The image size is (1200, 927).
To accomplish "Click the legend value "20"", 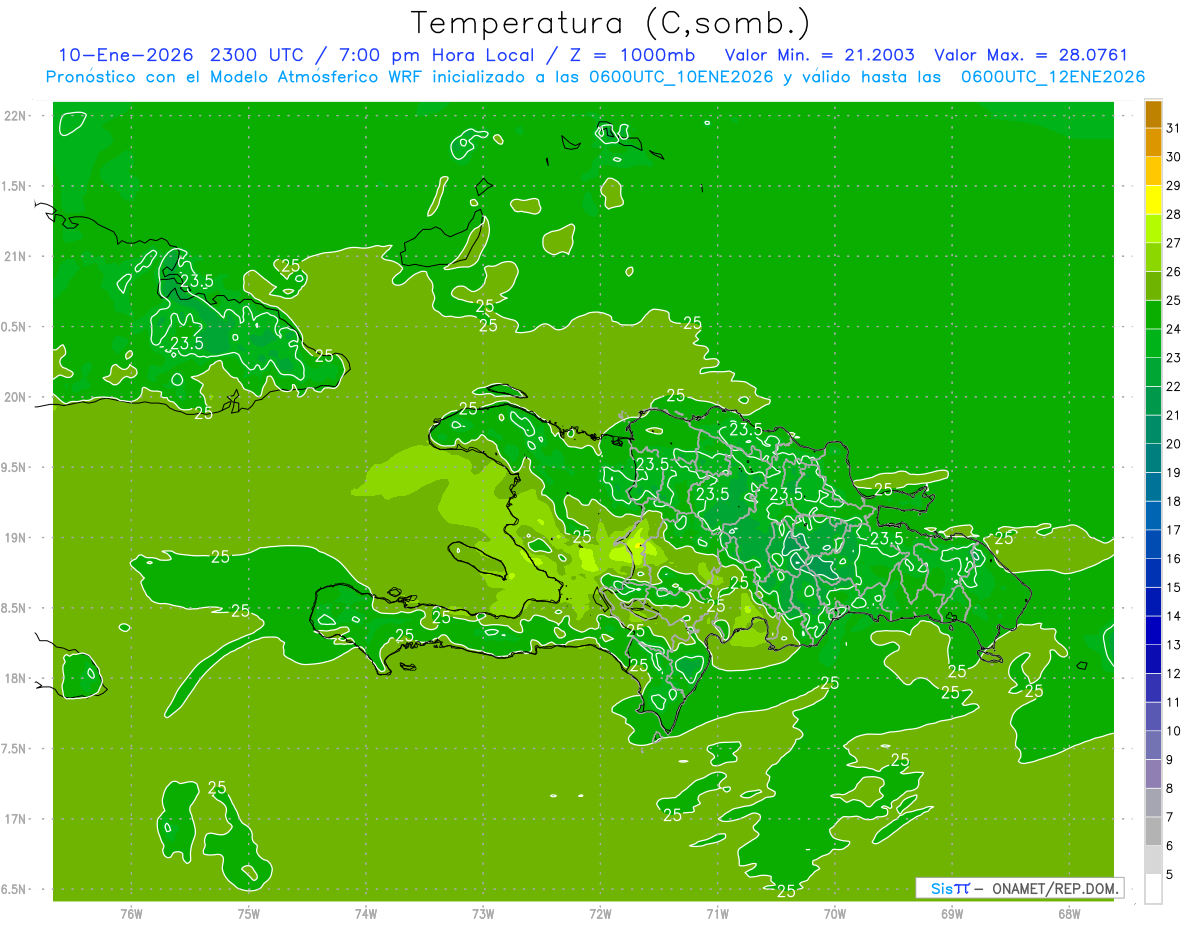I will click(x=1174, y=444).
